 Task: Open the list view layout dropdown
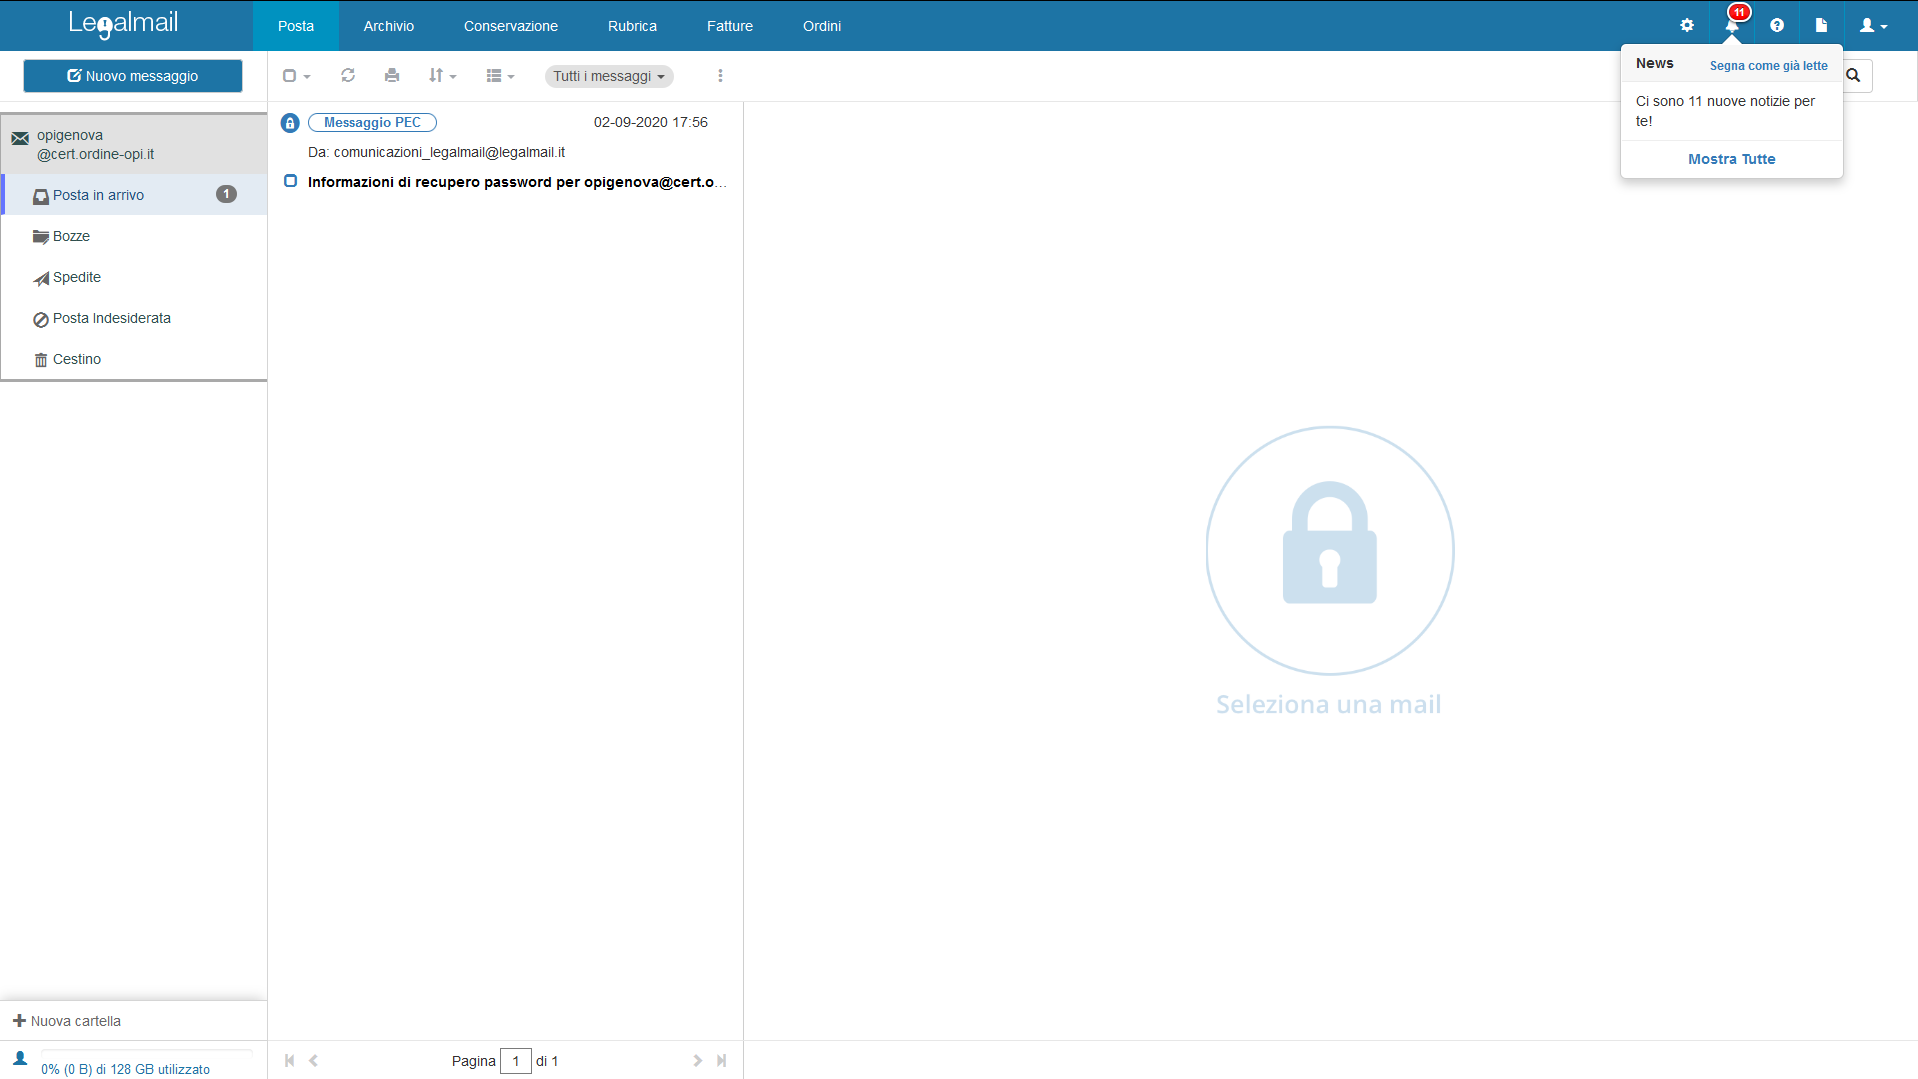(500, 76)
